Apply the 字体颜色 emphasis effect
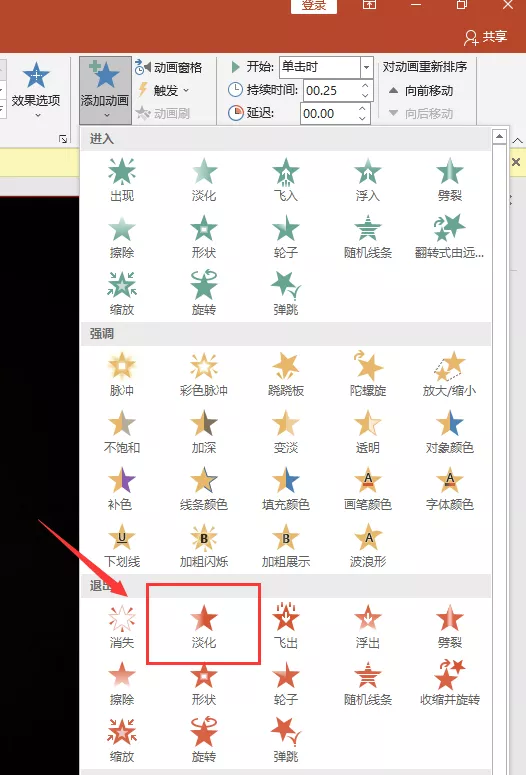Viewport: 526px width, 775px height. pos(450,488)
